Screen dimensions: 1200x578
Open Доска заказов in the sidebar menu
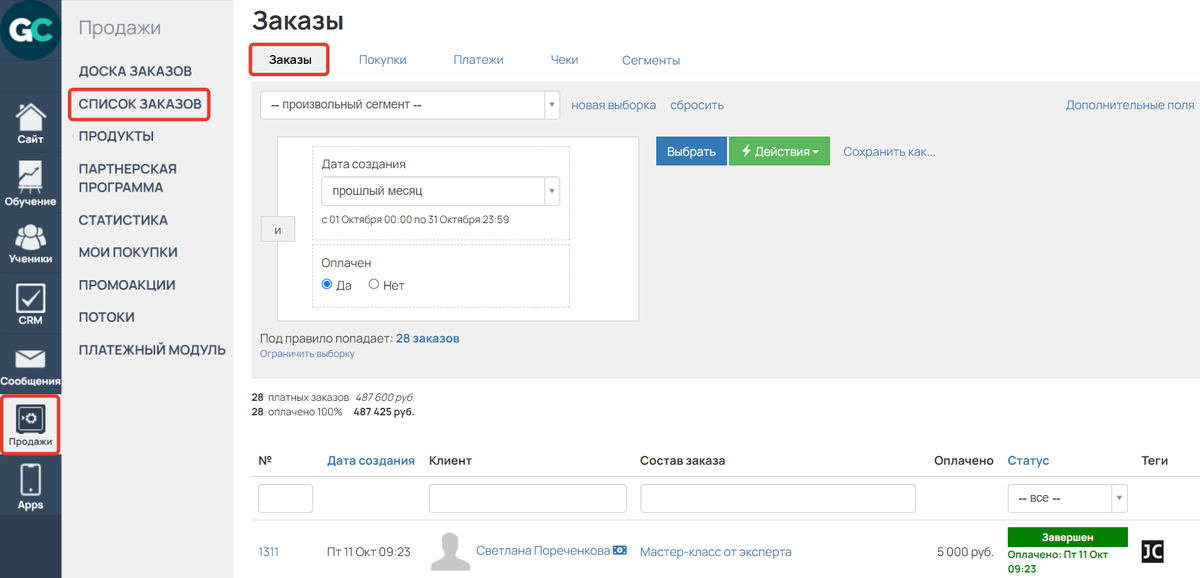click(136, 71)
